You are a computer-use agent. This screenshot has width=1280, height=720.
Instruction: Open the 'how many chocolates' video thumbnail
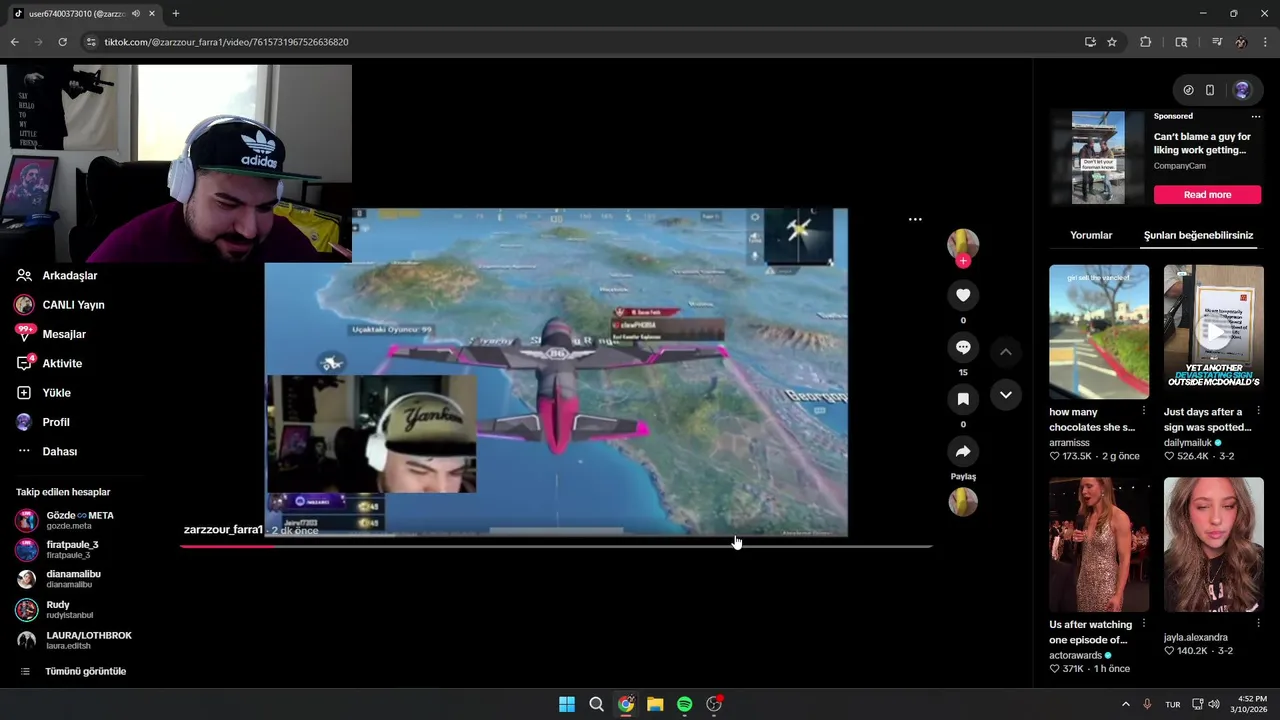[1099, 332]
